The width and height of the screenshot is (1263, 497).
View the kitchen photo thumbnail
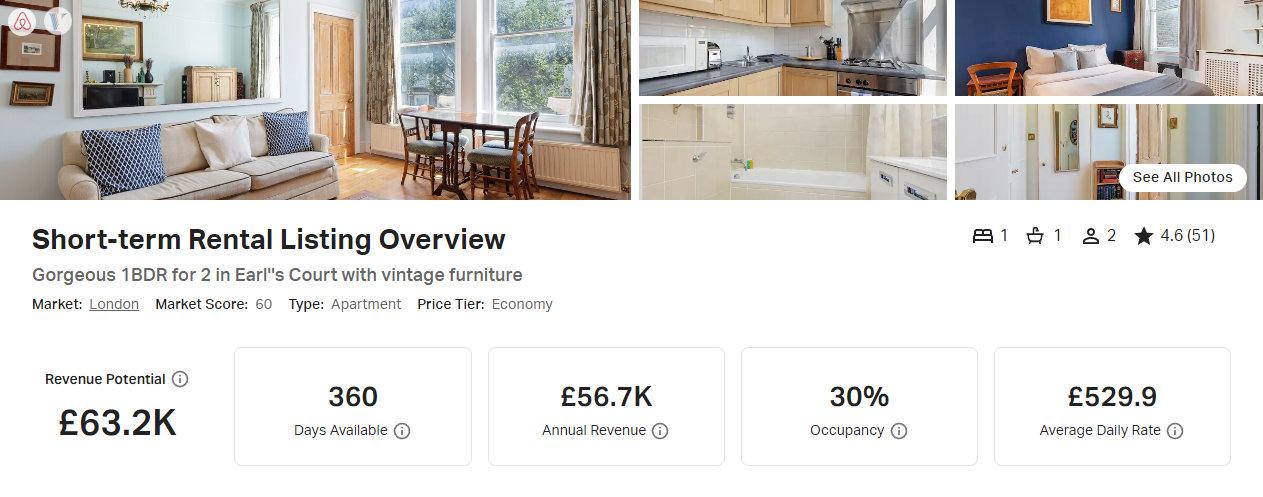(x=792, y=48)
